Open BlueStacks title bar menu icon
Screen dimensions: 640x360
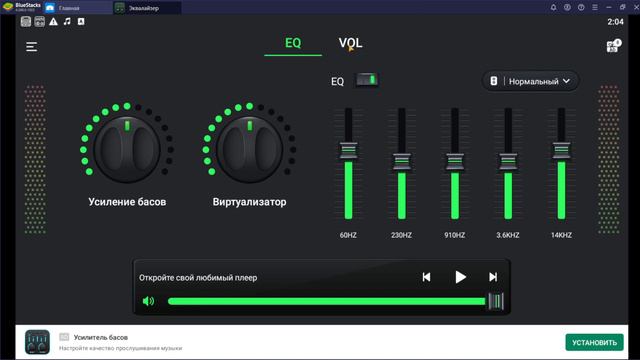[x=595, y=7]
